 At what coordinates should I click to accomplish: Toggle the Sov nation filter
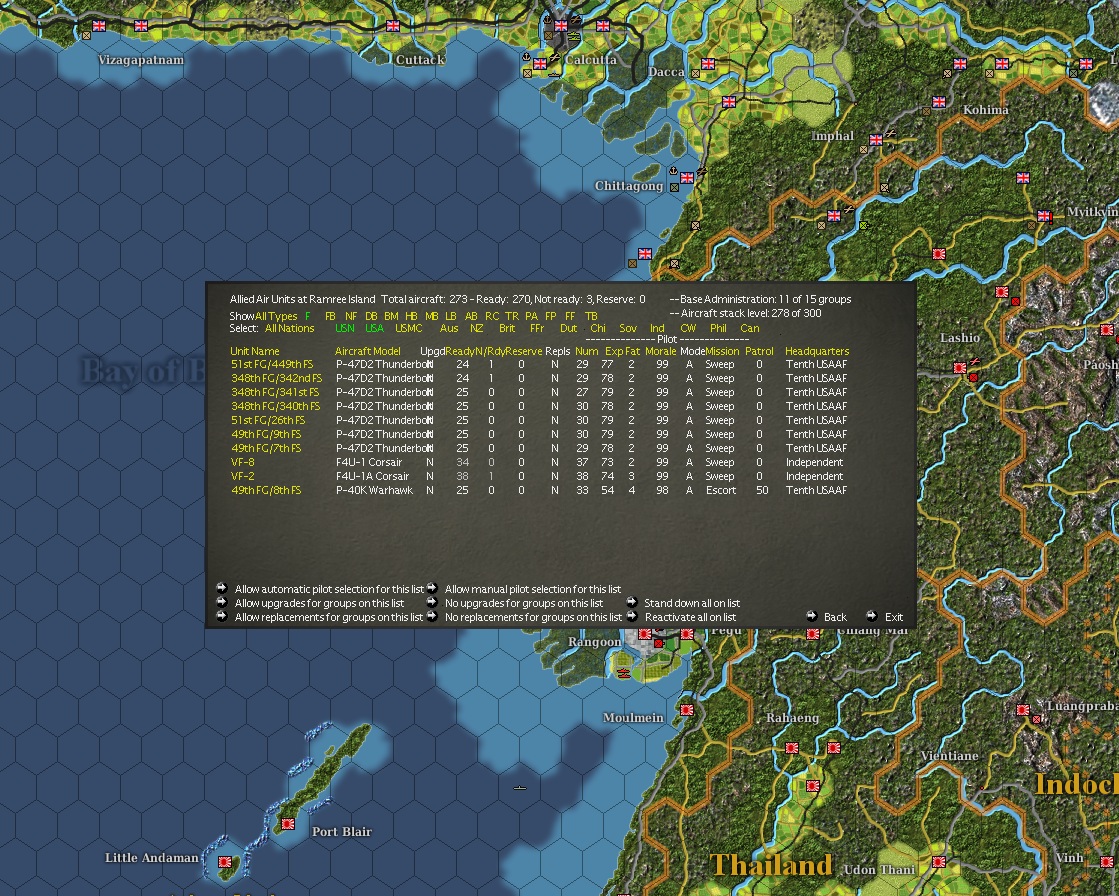tap(628, 328)
